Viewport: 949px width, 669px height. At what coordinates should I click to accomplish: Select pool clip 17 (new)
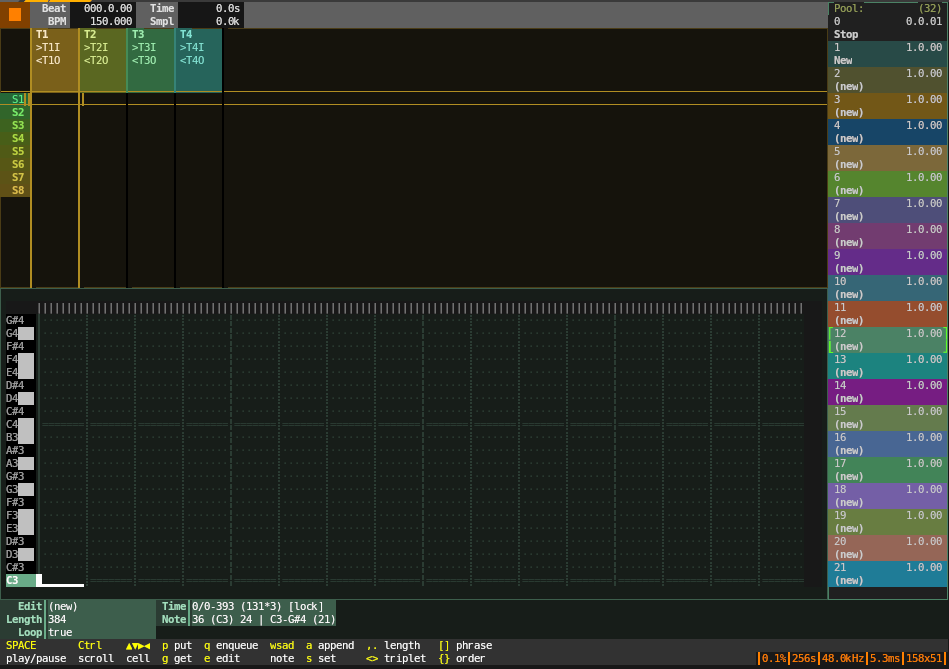(888, 470)
